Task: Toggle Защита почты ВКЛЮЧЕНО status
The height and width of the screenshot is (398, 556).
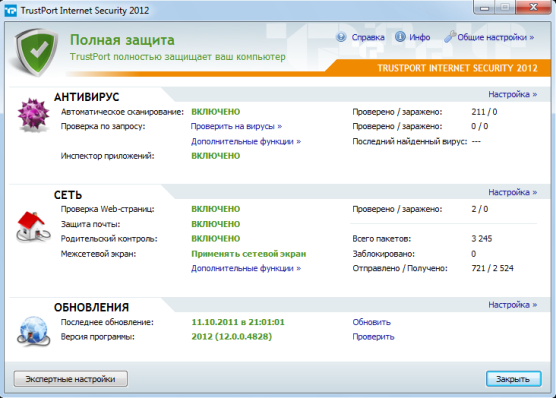Action: coord(216,224)
